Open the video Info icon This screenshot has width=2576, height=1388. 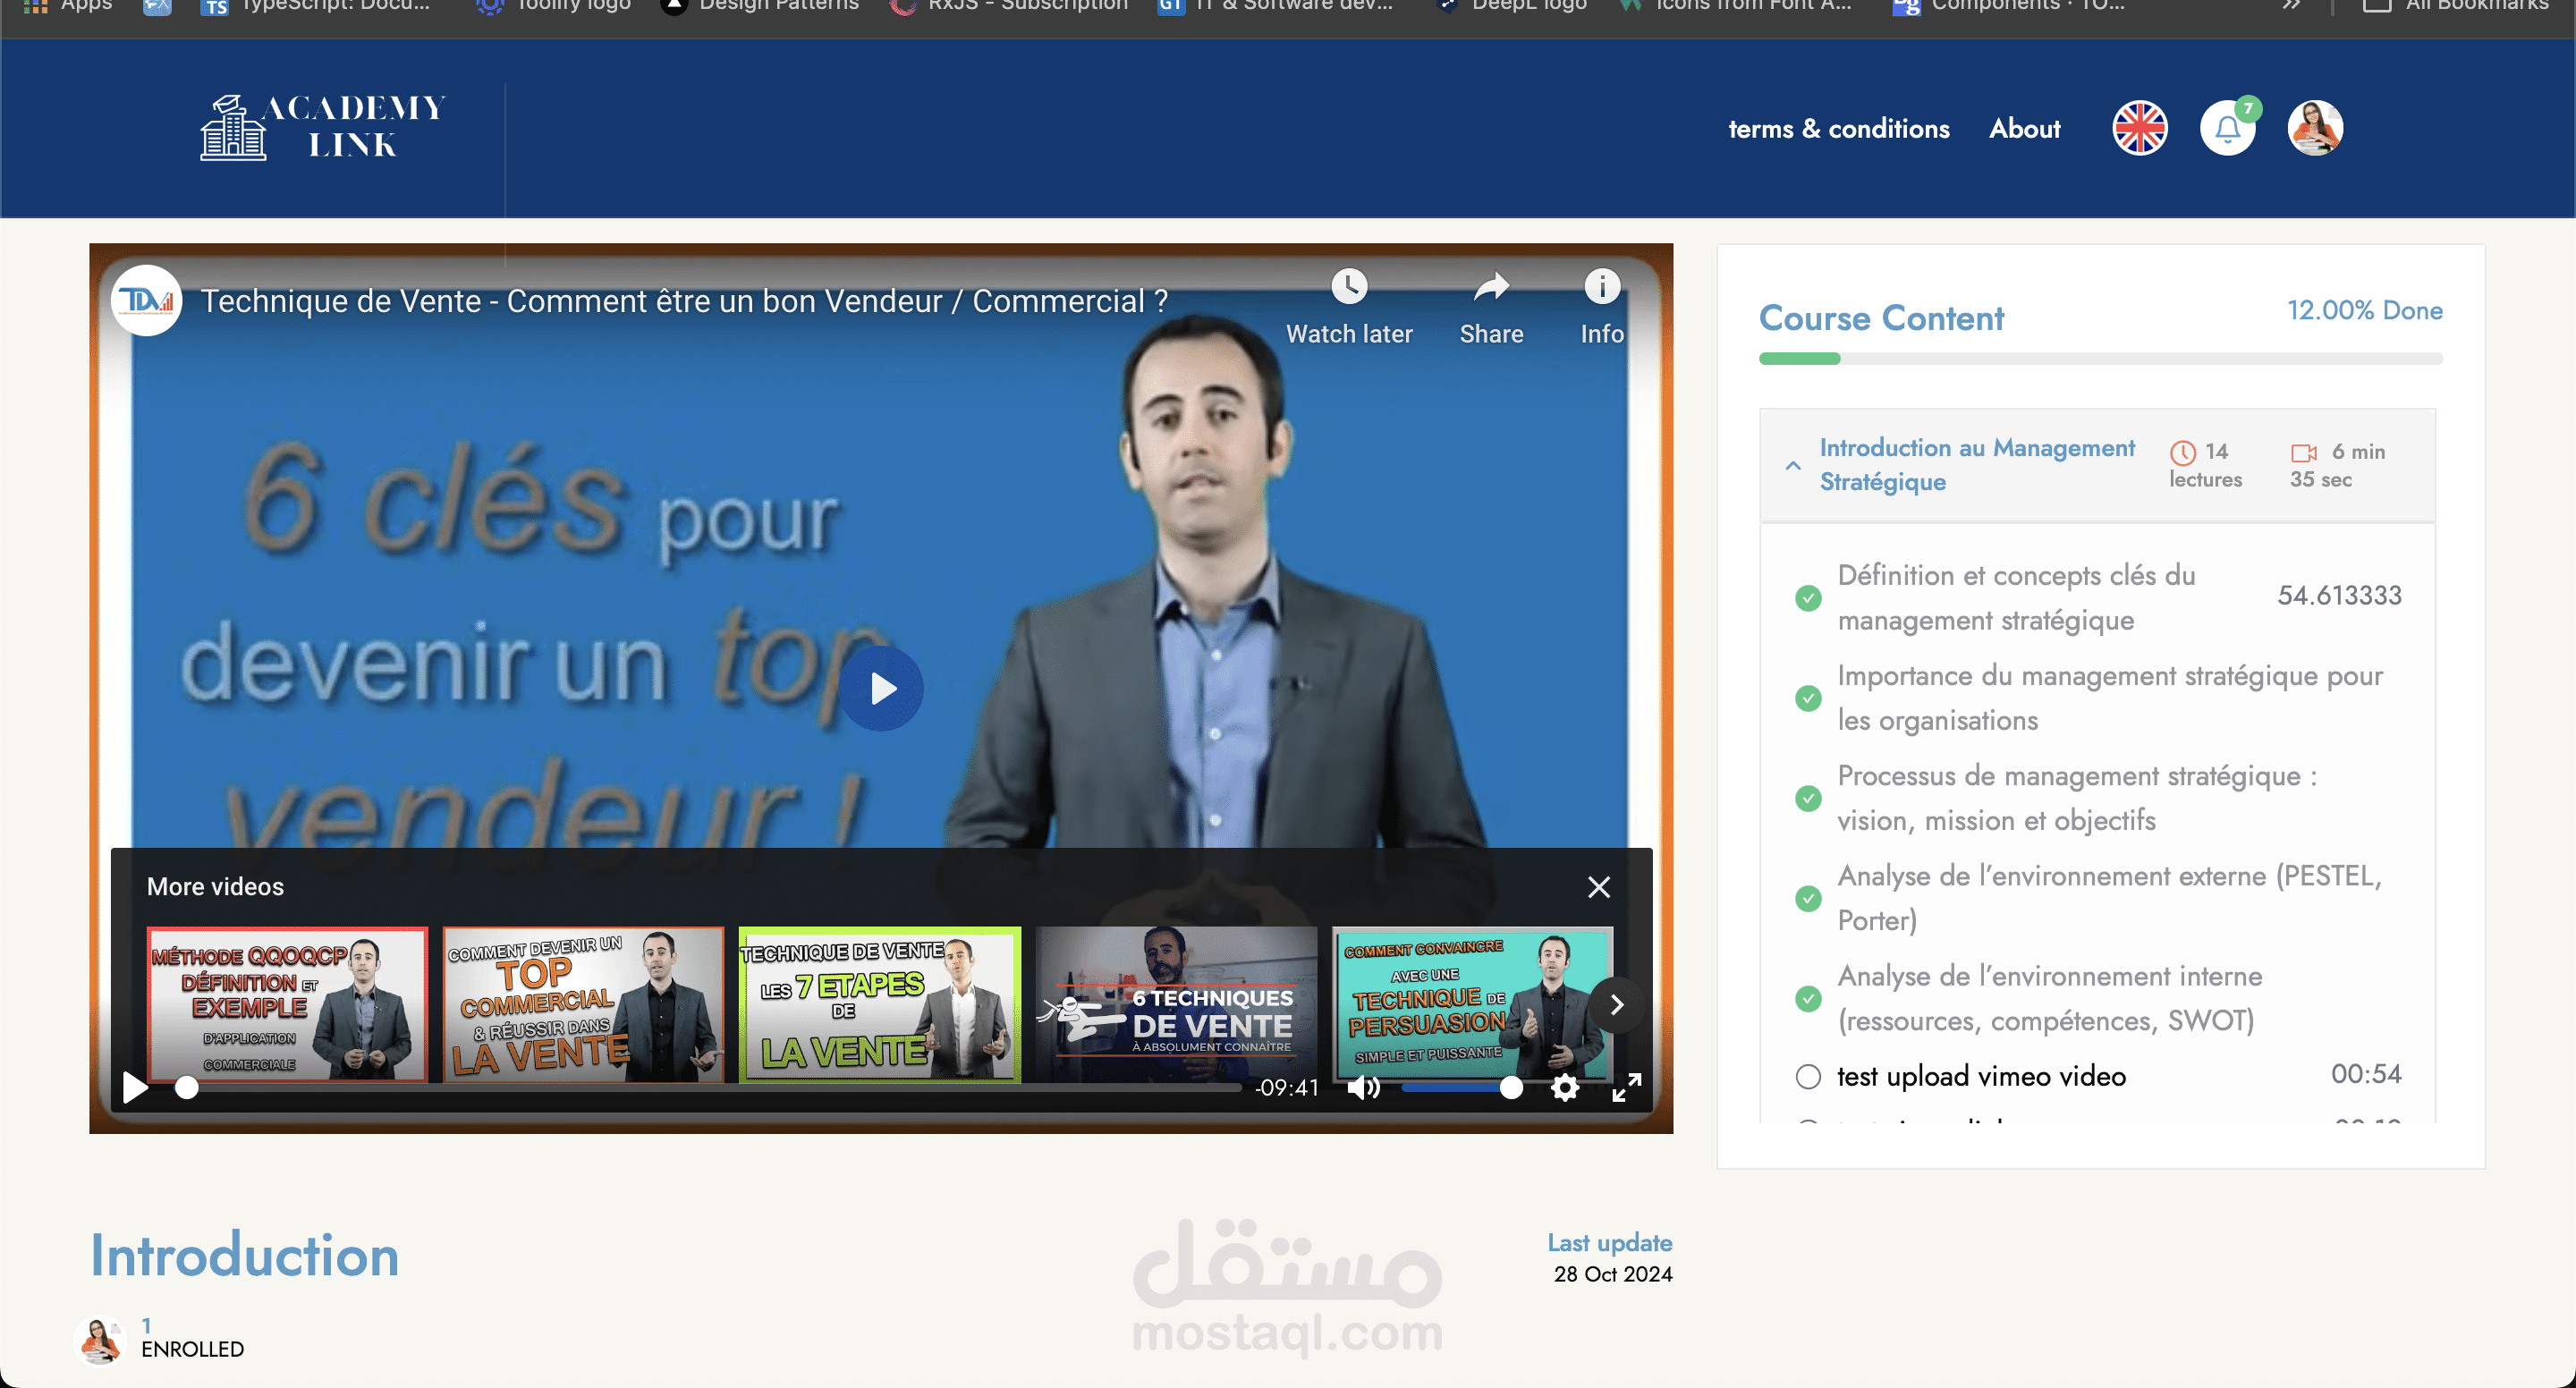1601,288
